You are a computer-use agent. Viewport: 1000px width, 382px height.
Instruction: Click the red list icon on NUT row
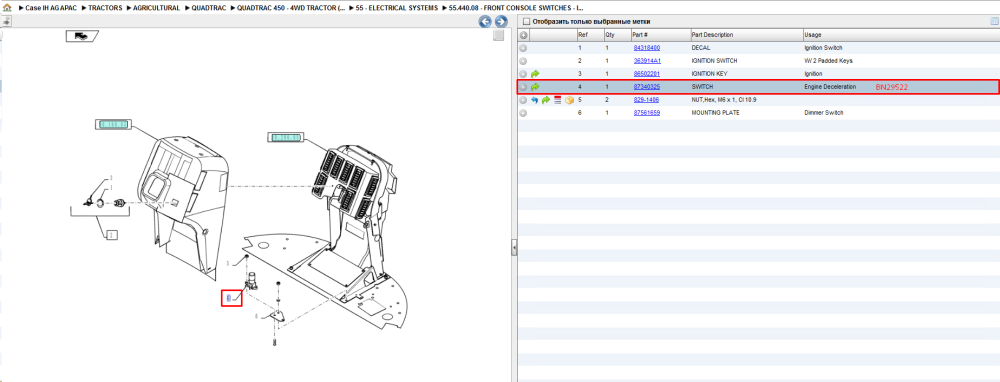[557, 100]
